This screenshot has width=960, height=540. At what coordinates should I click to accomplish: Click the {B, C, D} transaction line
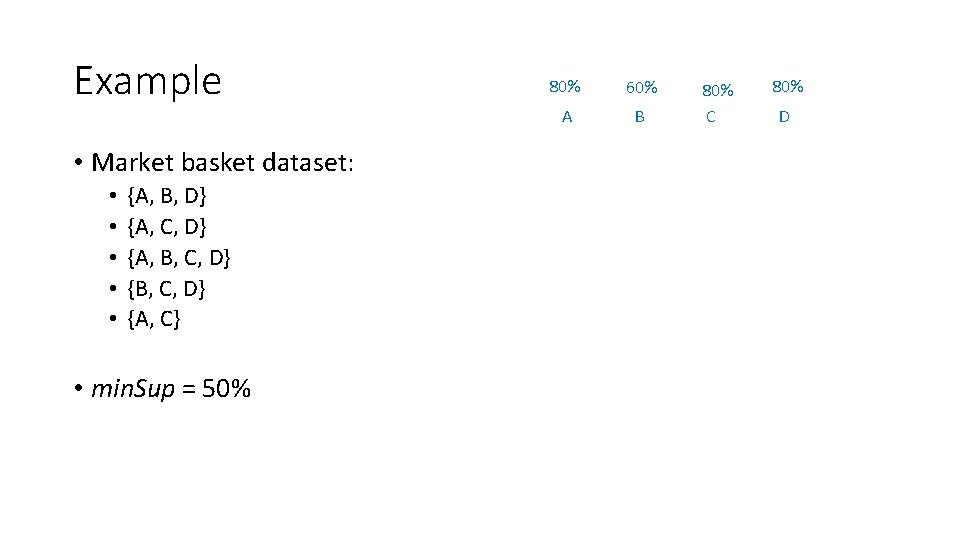[167, 289]
